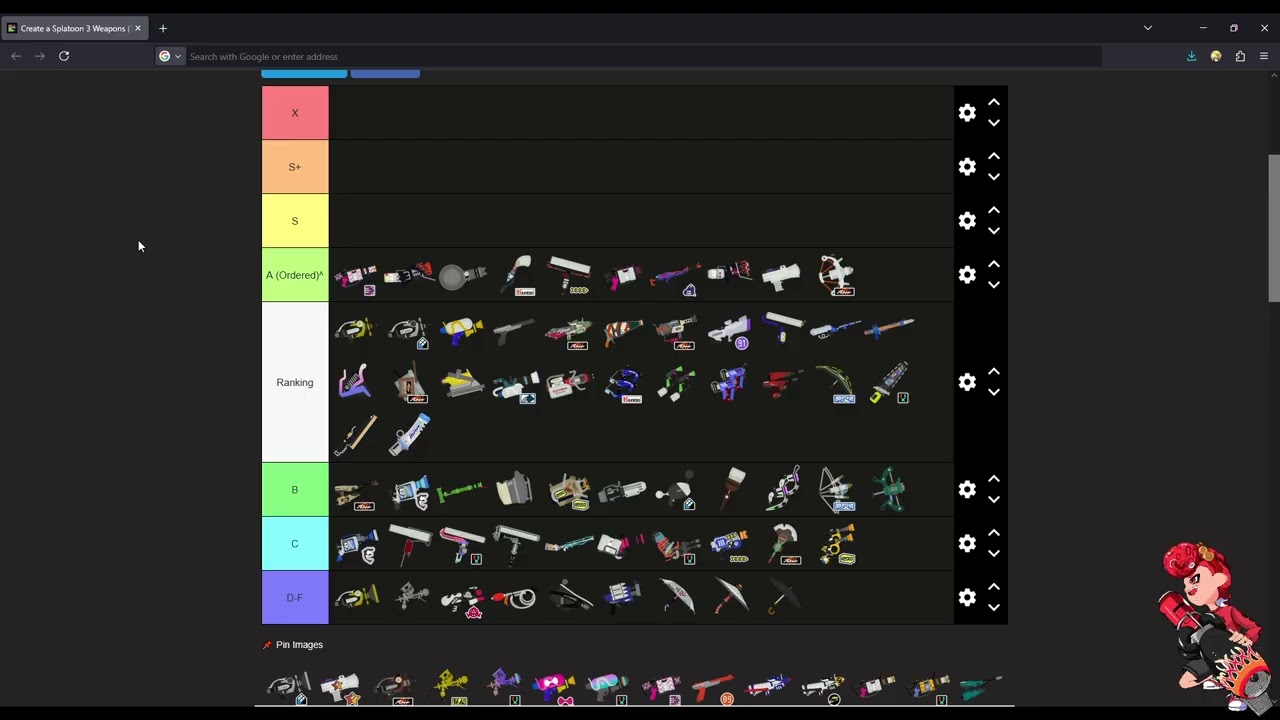Open a new browser tab
This screenshot has height=720, width=1280.
click(163, 28)
